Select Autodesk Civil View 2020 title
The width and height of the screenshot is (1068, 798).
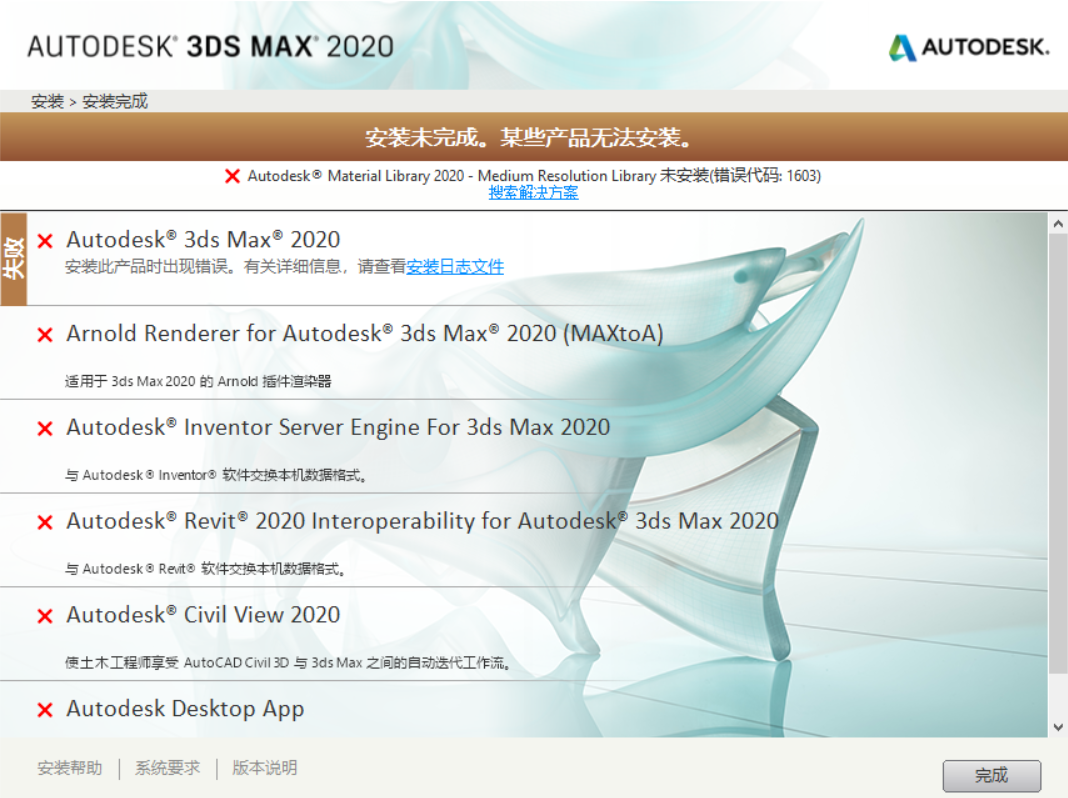(x=203, y=615)
